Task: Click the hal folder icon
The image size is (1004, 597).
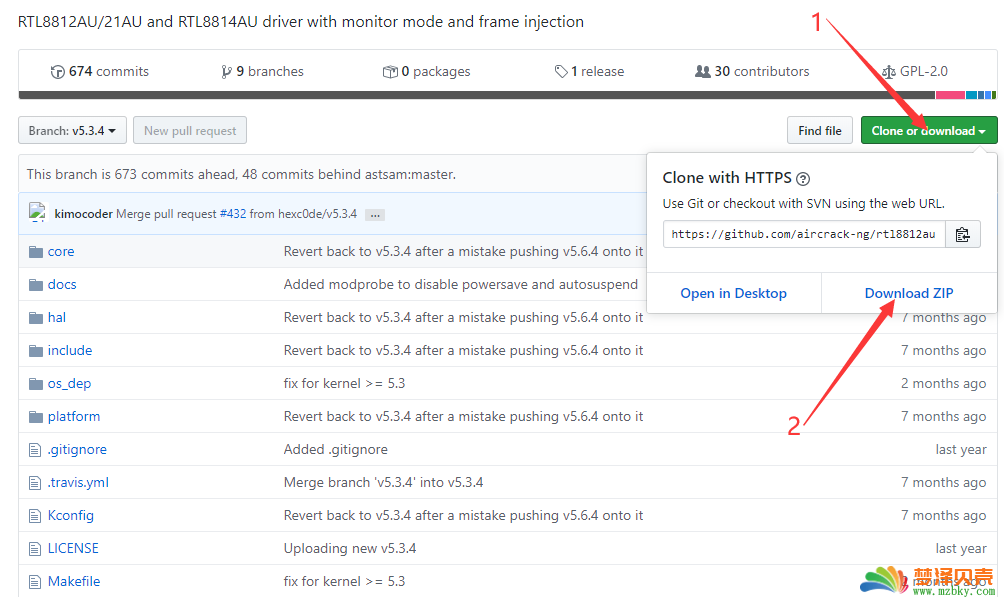Action: [x=36, y=318]
